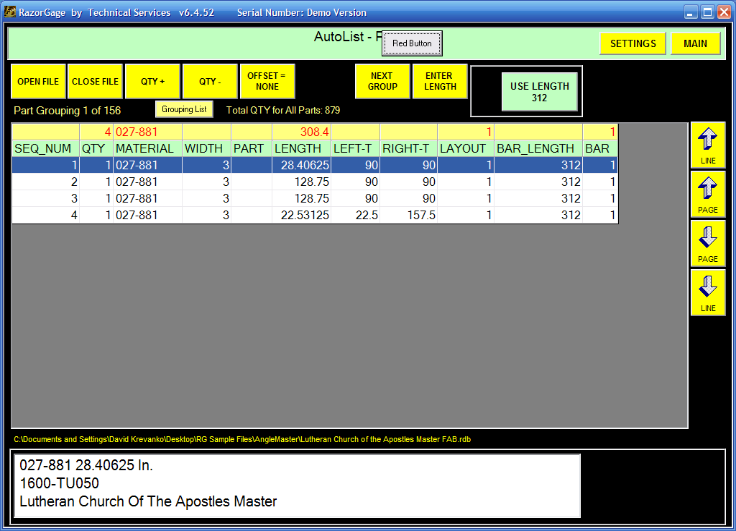Click the line up arrow icon
The height and width of the screenshot is (531, 736).
coord(707,143)
